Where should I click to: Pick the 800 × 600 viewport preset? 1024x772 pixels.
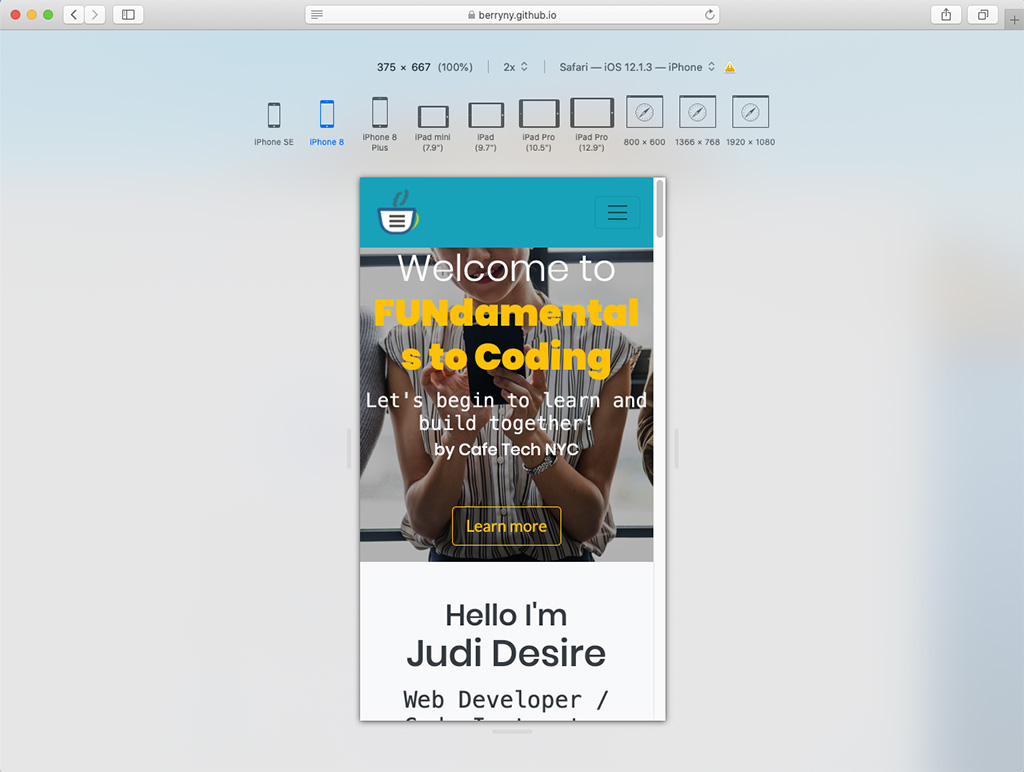pos(644,112)
